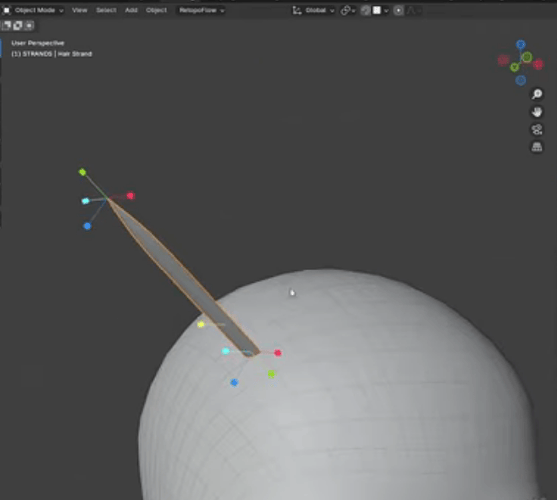
Task: Toggle snapping magnet icon
Action: coord(366,11)
